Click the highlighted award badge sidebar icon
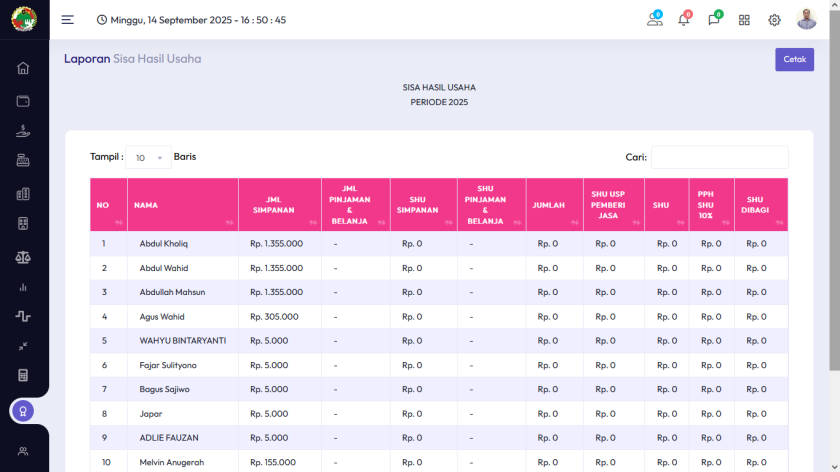 coord(23,411)
